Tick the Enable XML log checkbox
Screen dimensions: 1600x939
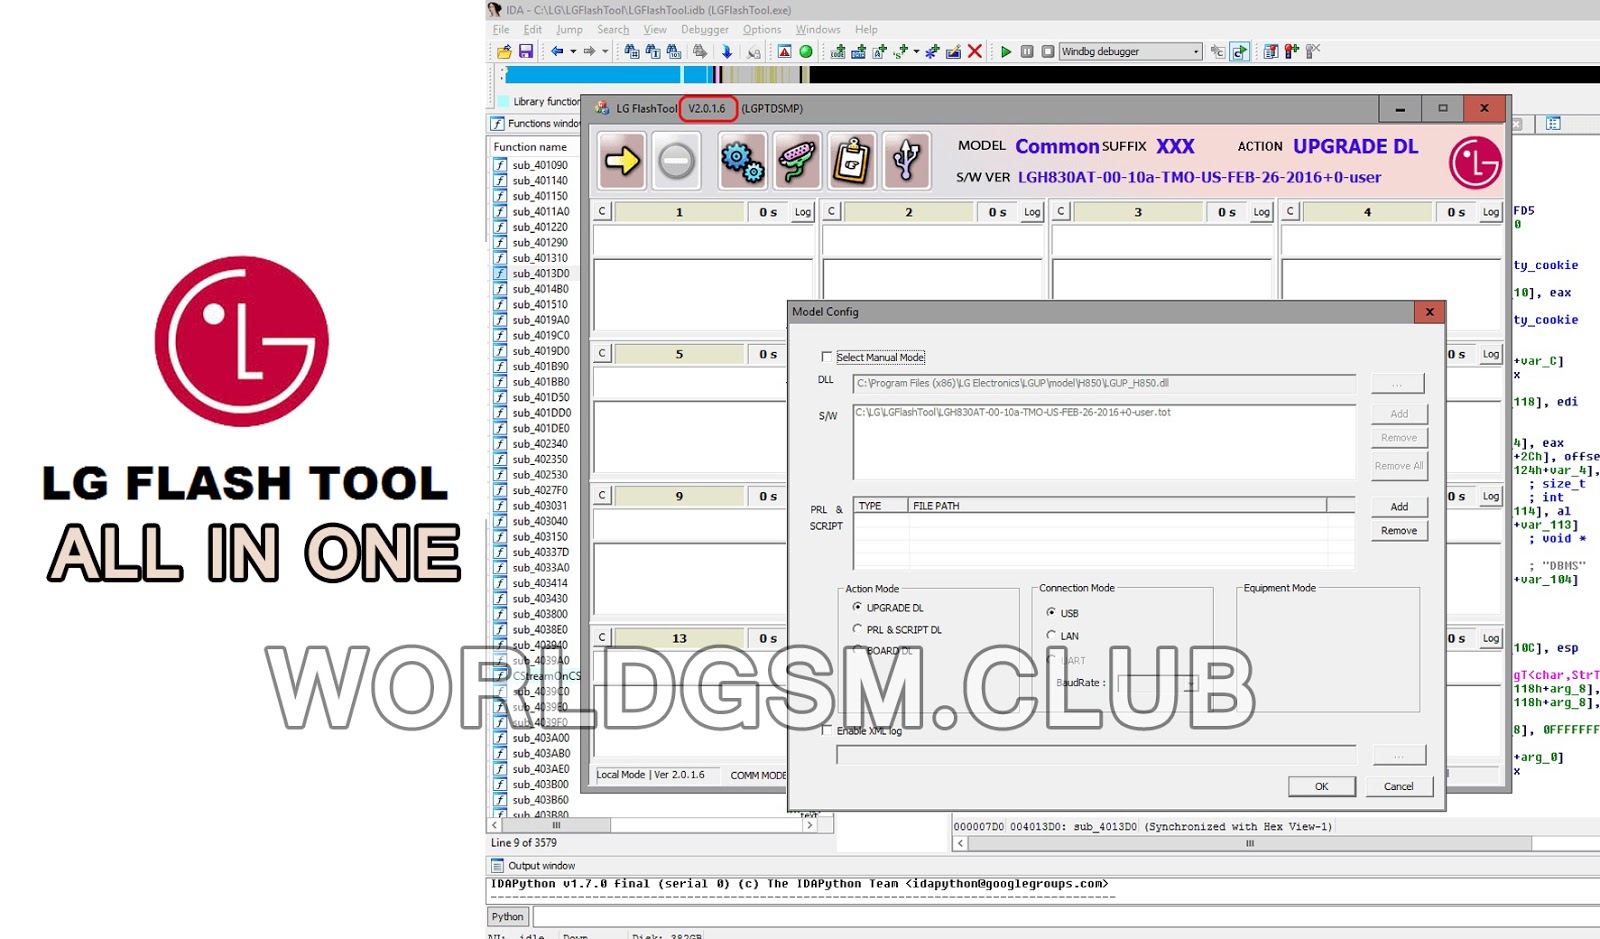tap(826, 730)
